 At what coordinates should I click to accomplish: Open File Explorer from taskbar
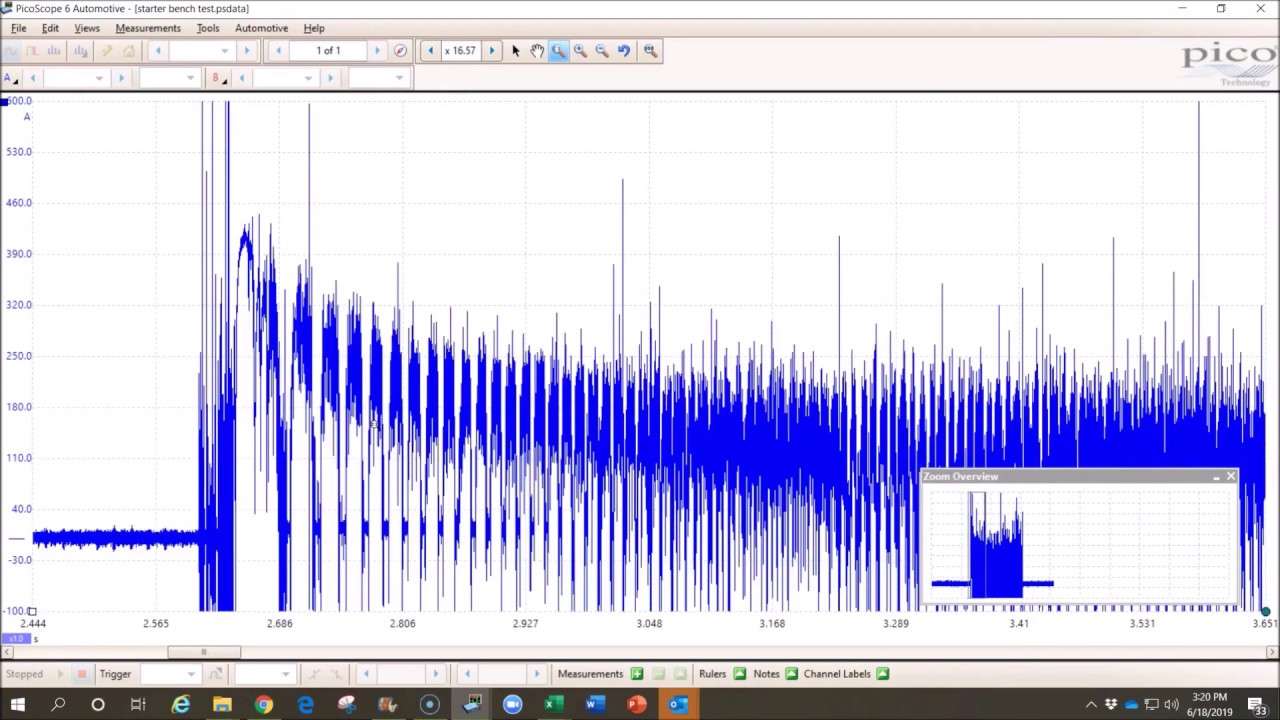(x=222, y=705)
